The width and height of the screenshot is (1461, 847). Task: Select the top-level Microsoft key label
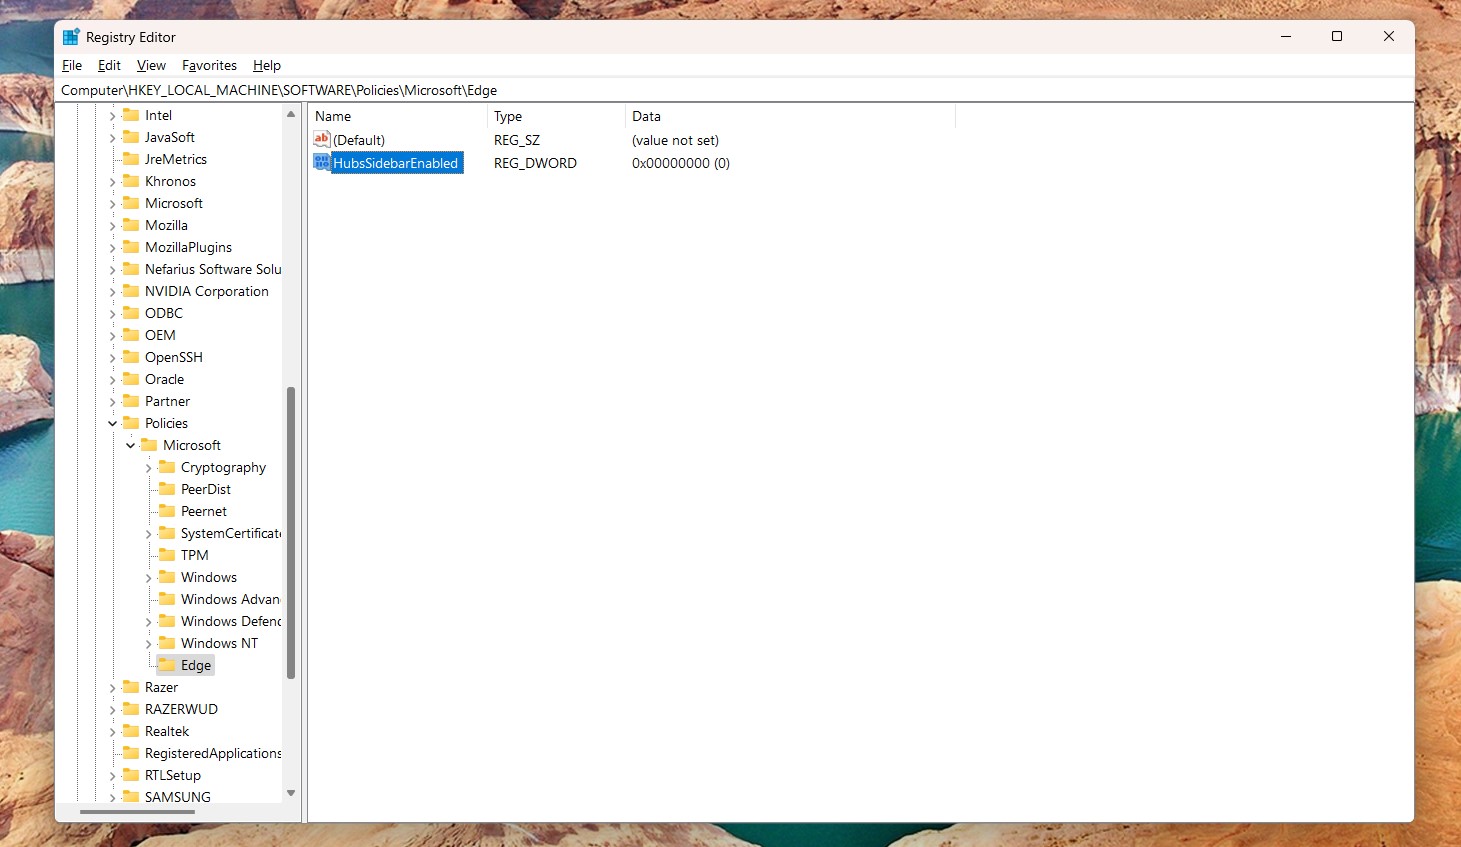(174, 203)
